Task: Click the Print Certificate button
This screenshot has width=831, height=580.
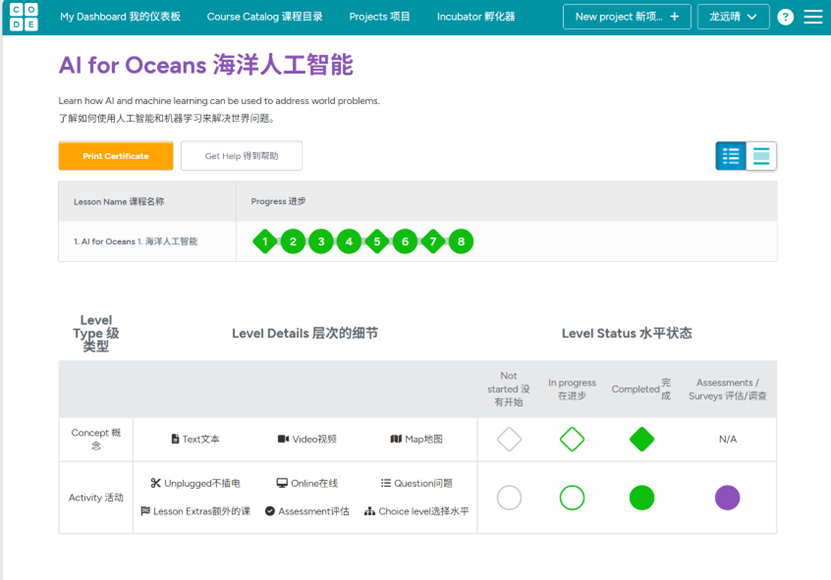Action: [116, 156]
